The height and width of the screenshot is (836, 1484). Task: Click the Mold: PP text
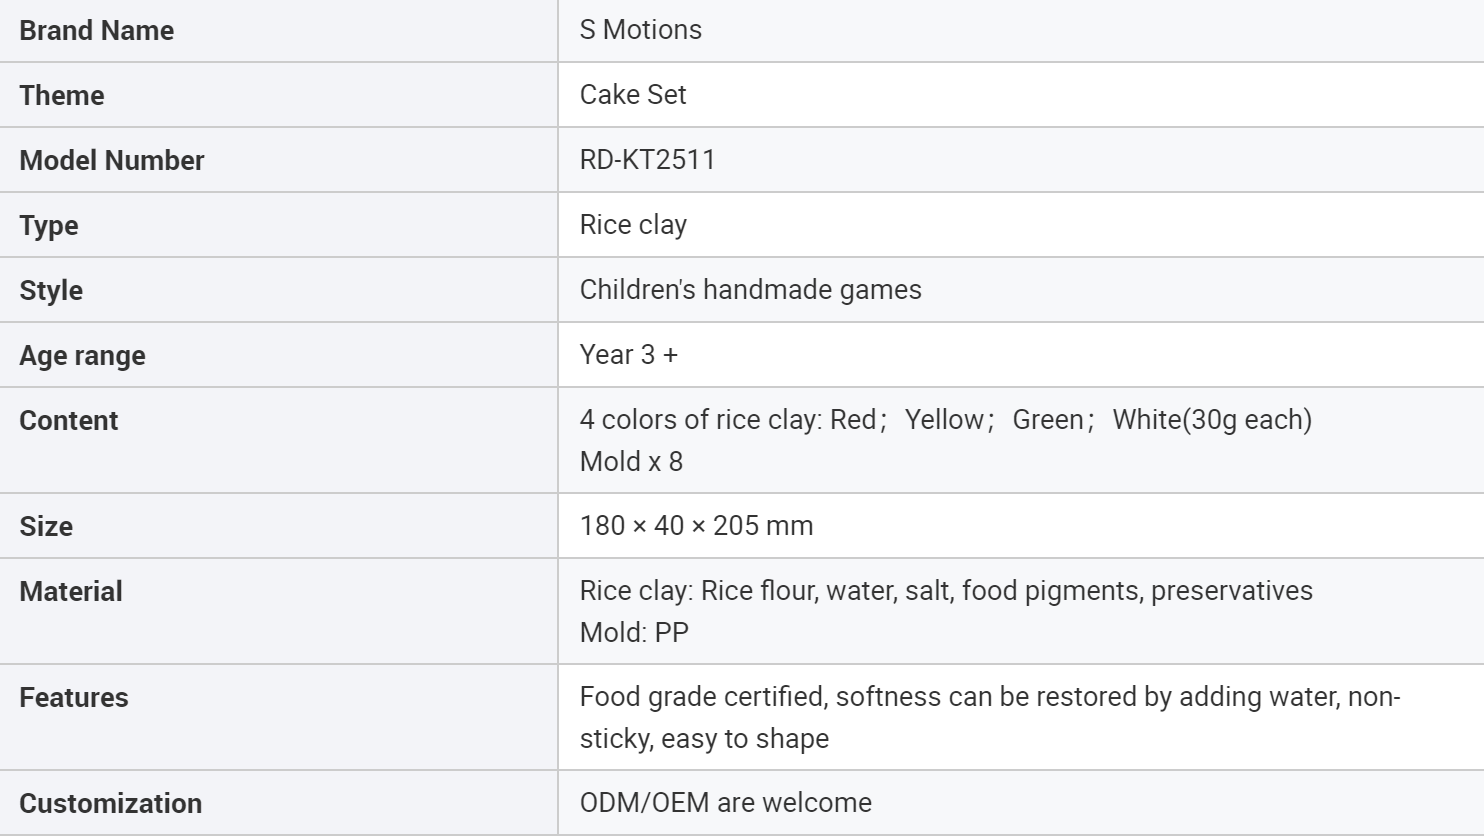click(x=634, y=633)
